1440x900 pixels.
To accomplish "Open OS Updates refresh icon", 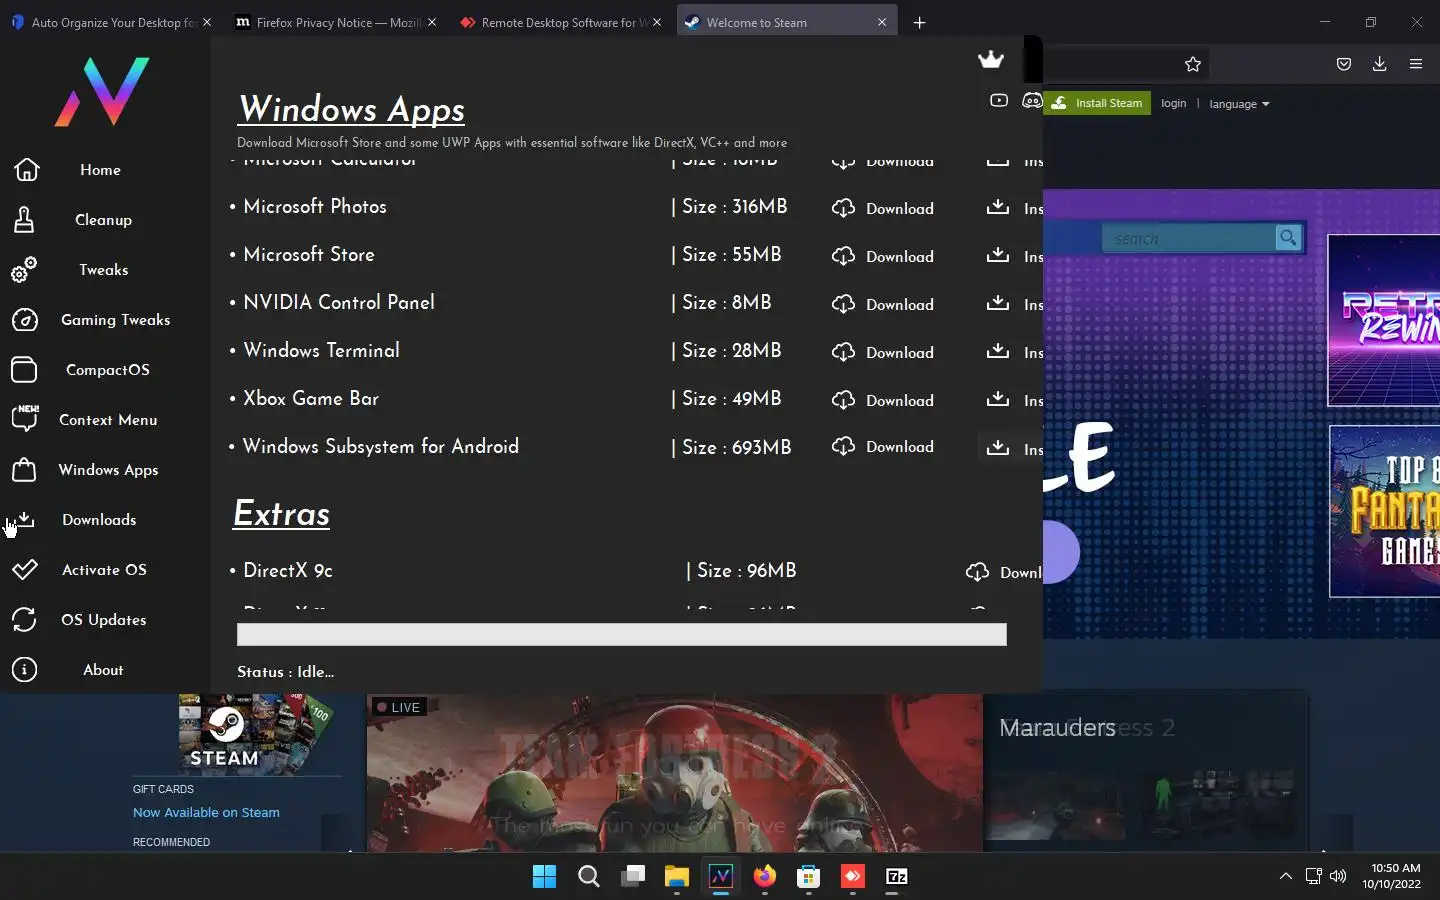I will (x=24, y=620).
